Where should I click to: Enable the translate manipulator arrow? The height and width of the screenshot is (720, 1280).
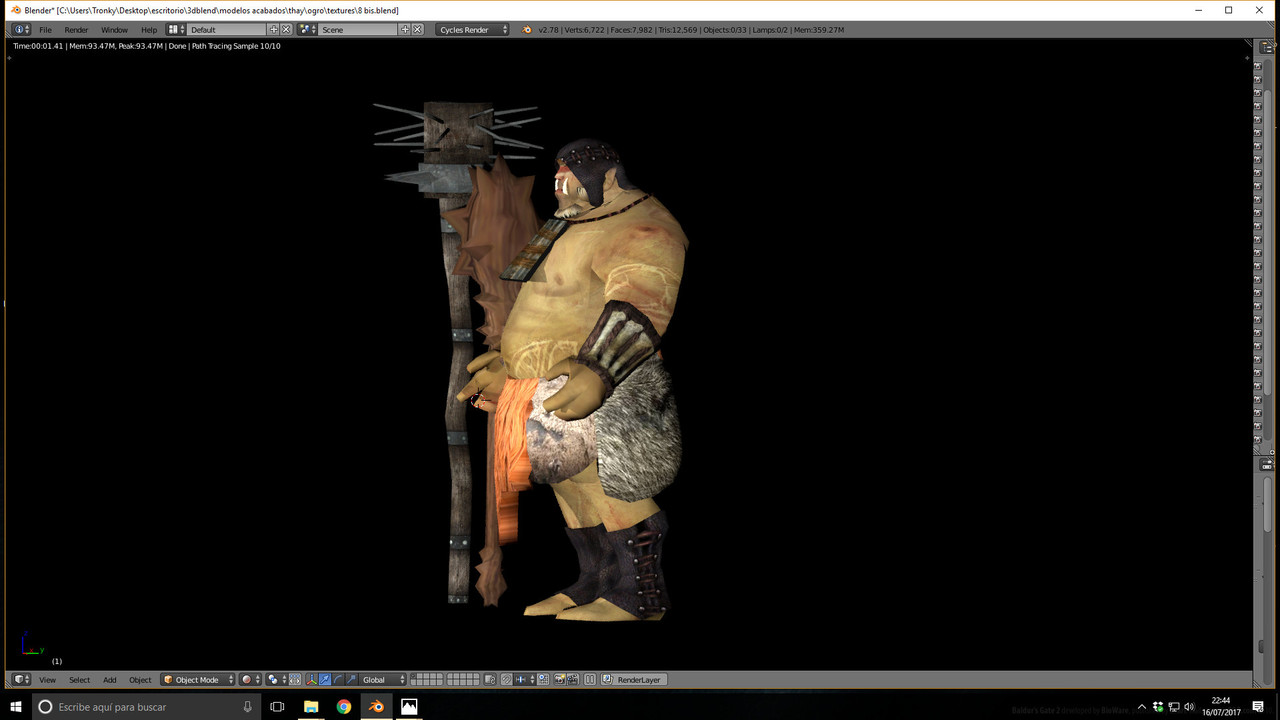[325, 680]
